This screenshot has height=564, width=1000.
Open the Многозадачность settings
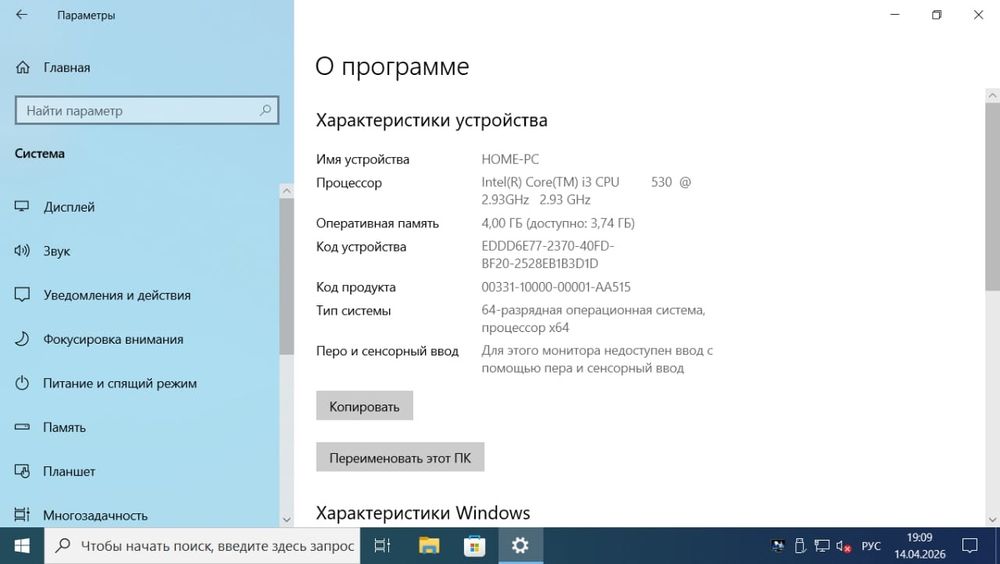click(81, 515)
